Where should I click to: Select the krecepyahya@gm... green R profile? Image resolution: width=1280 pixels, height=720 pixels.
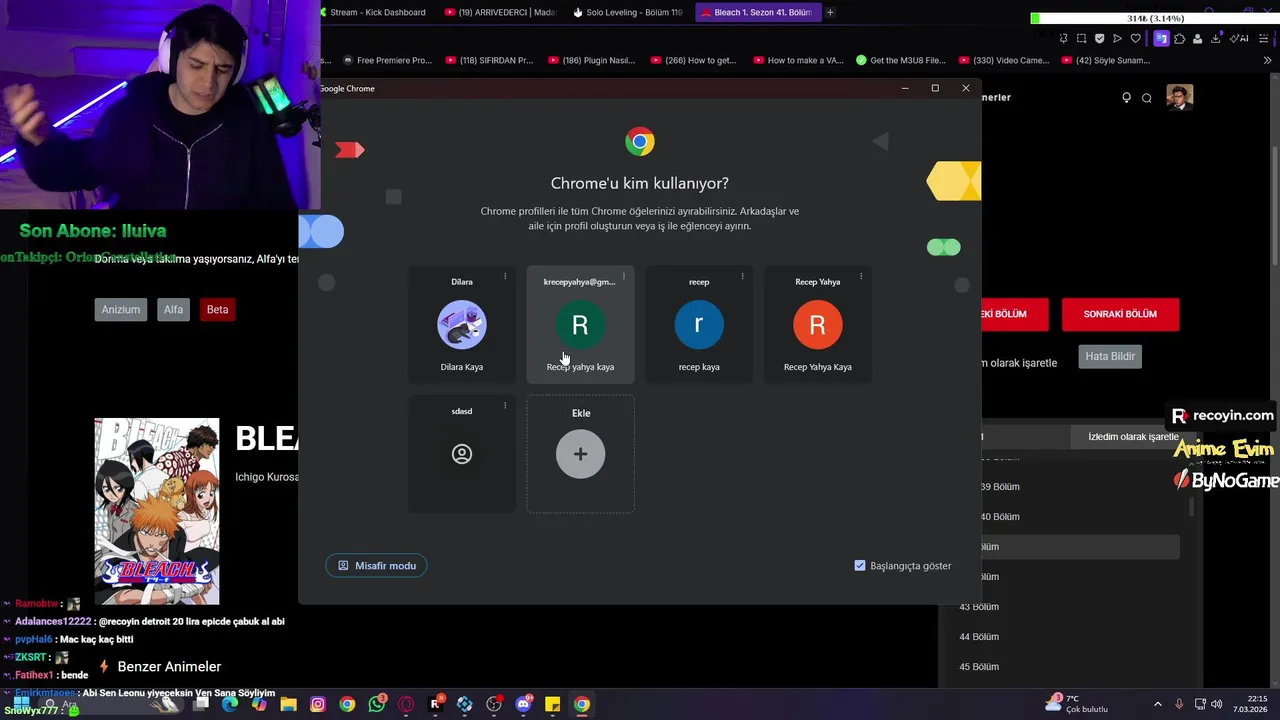pyautogui.click(x=580, y=325)
